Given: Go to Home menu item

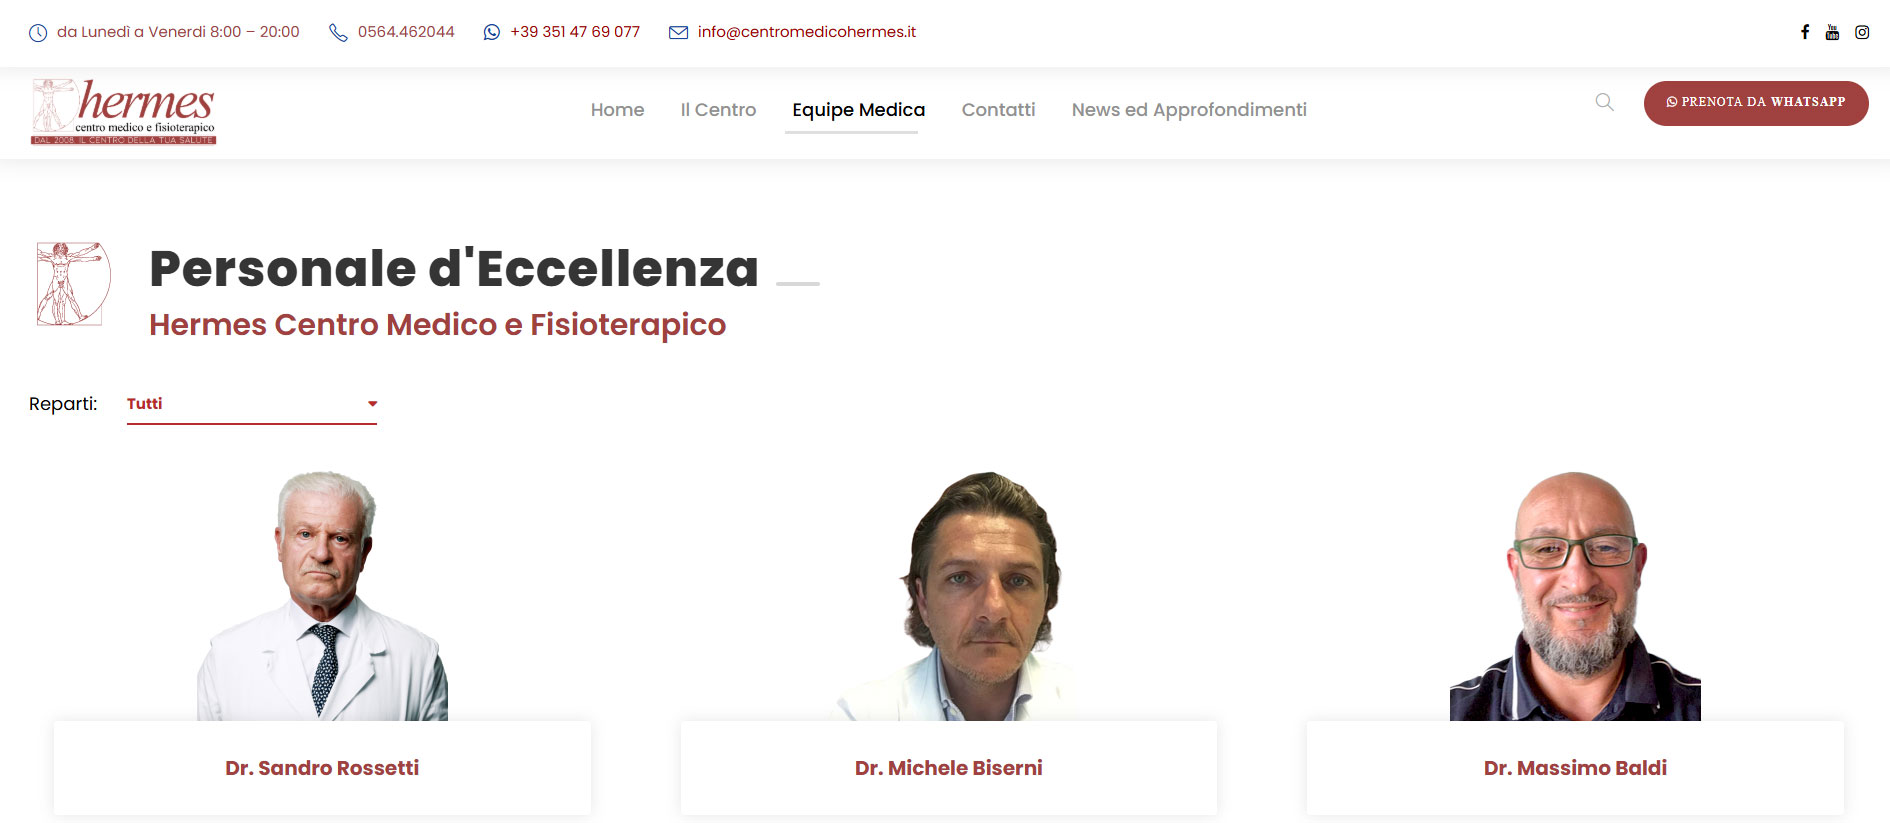Looking at the screenshot, I should click(617, 110).
